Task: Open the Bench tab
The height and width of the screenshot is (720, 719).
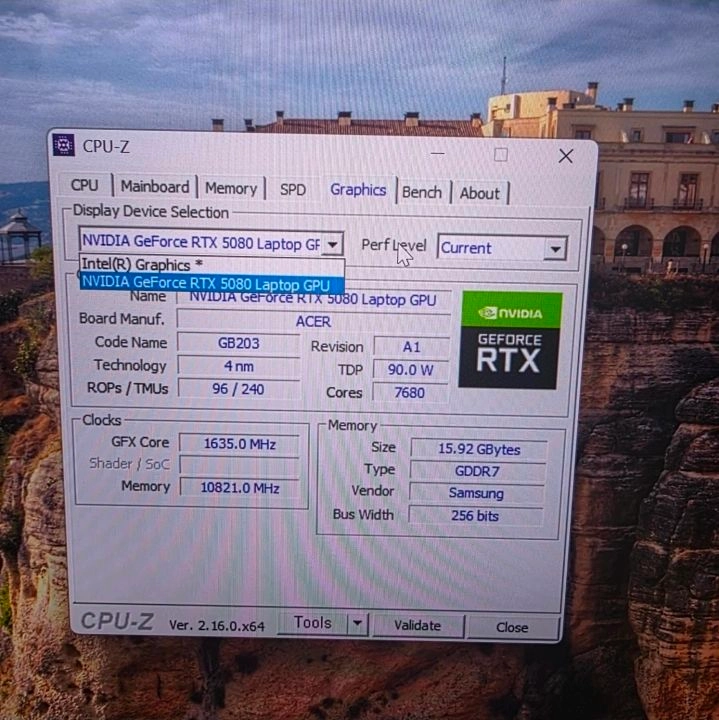Action: 421,192
